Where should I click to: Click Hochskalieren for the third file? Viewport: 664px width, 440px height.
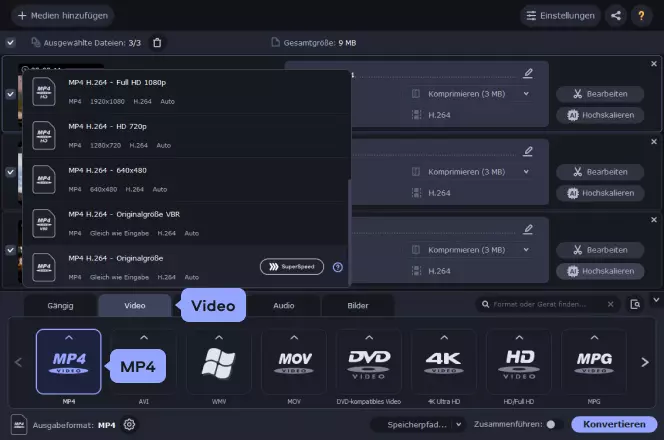[x=600, y=271]
